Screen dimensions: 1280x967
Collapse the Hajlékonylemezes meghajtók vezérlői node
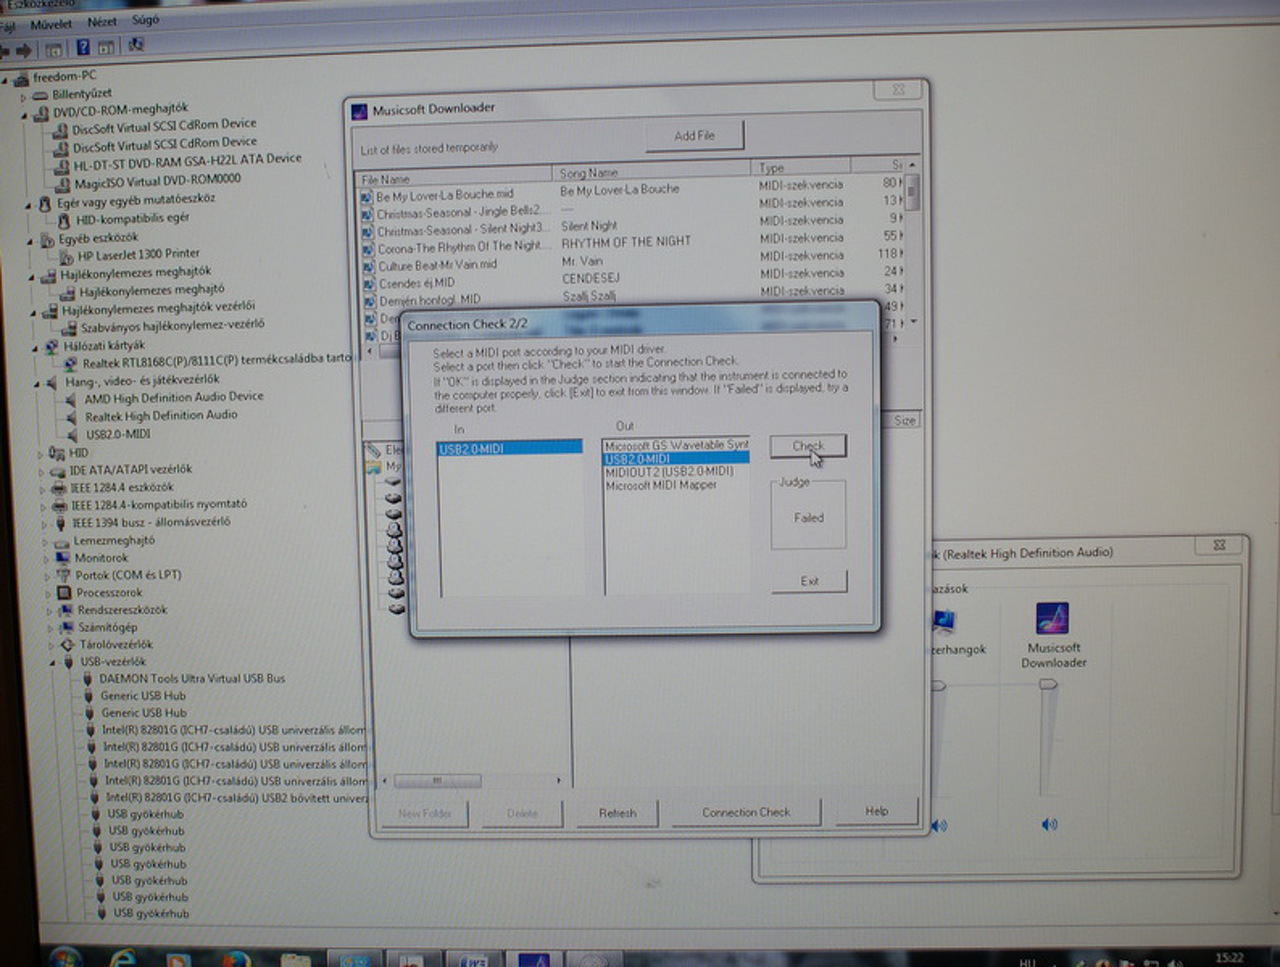pos(34,312)
